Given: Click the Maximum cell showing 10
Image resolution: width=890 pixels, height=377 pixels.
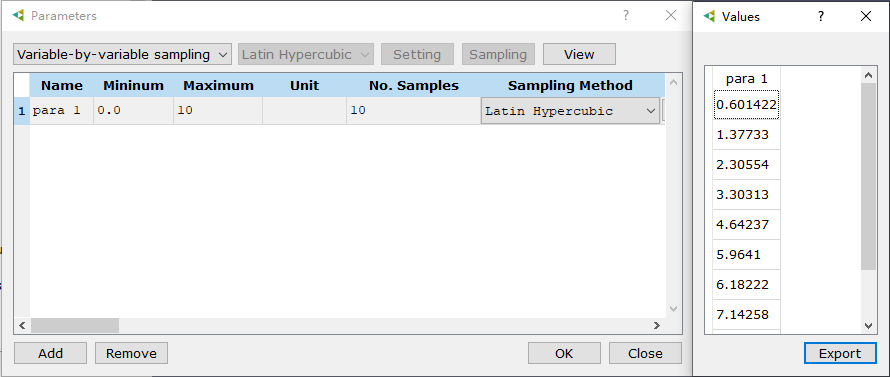Looking at the screenshot, I should (x=218, y=111).
